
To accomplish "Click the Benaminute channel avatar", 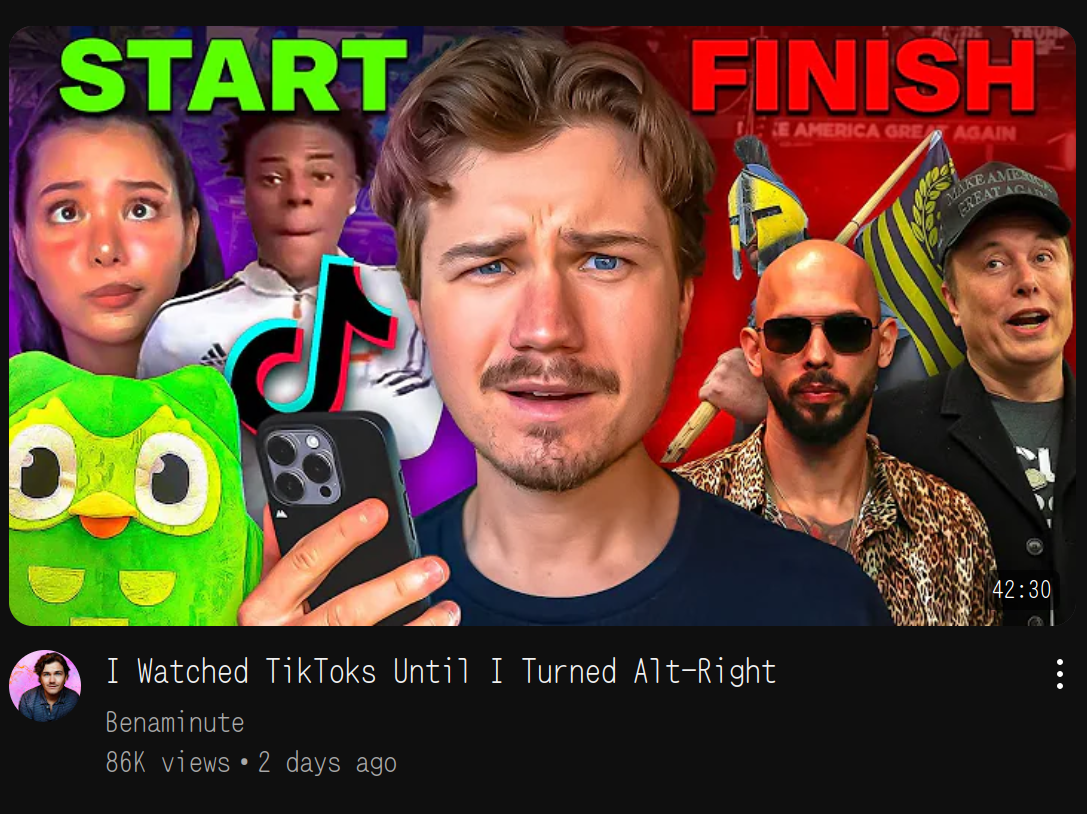I will pyautogui.click(x=45, y=686).
